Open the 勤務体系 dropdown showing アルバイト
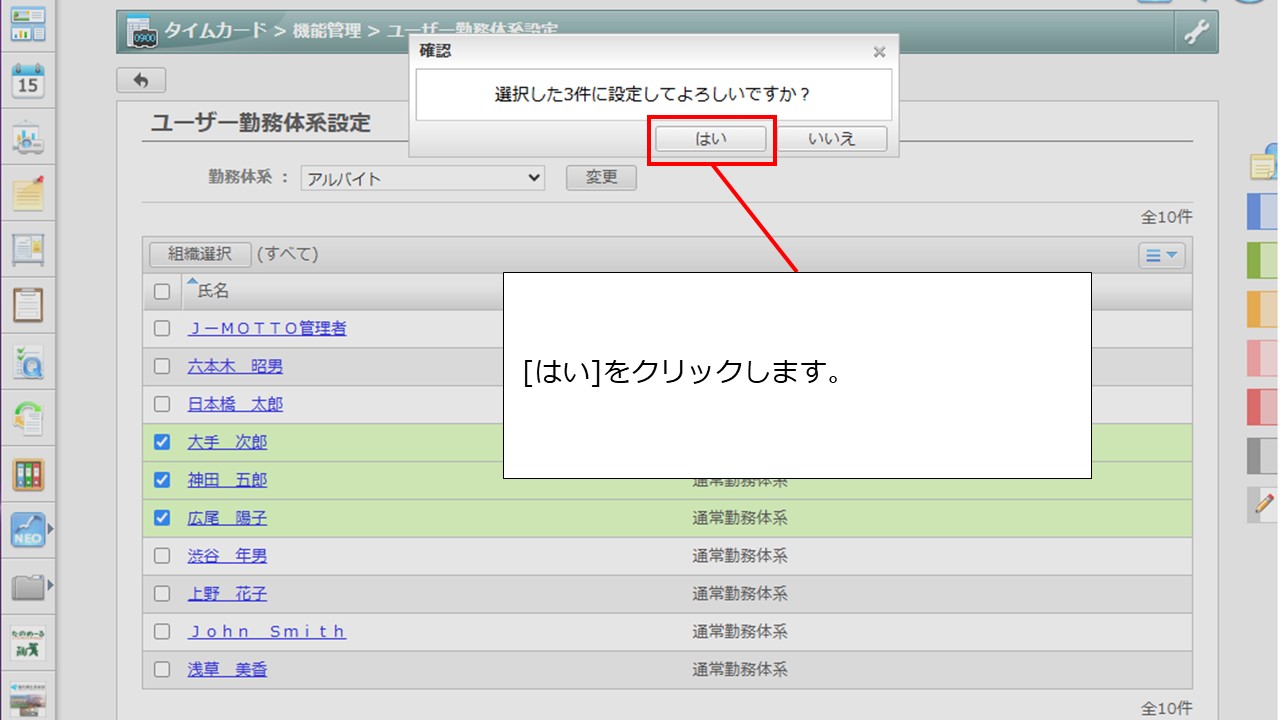 pos(422,178)
